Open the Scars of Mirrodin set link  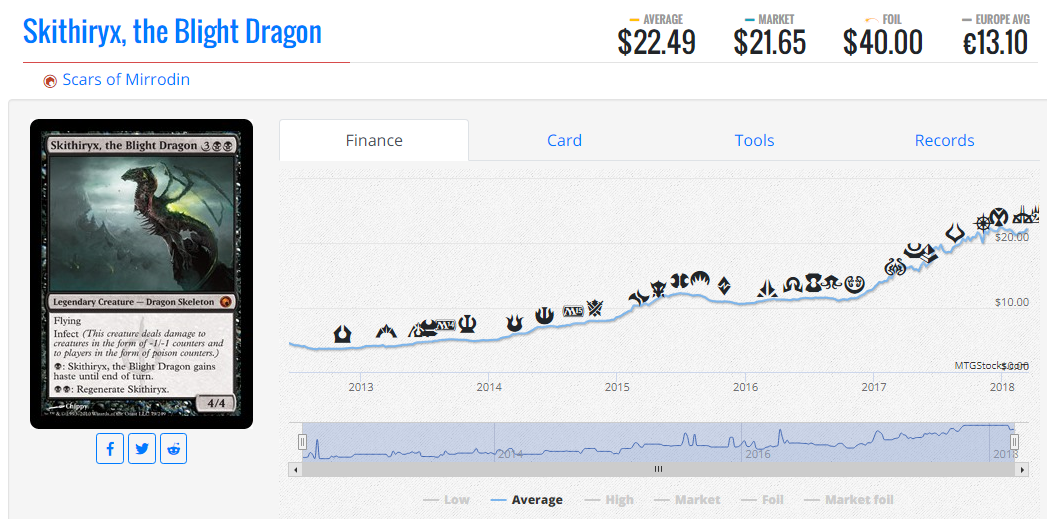[x=126, y=80]
